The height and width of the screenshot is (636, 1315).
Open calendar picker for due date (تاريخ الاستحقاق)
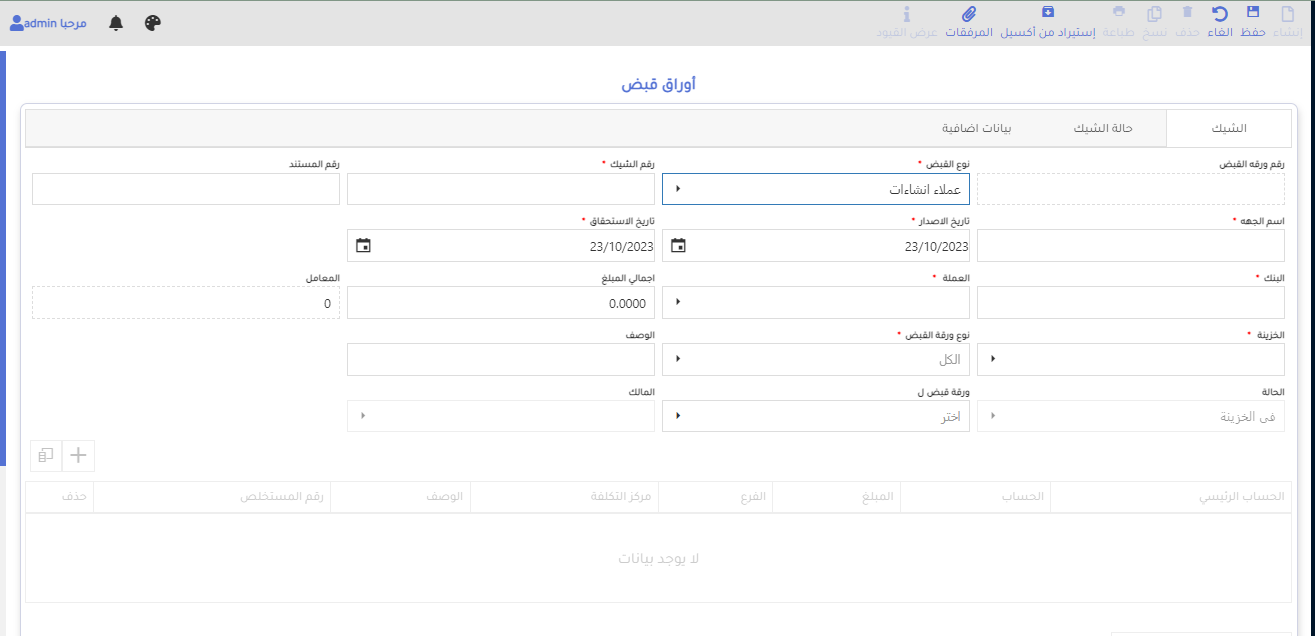click(363, 246)
